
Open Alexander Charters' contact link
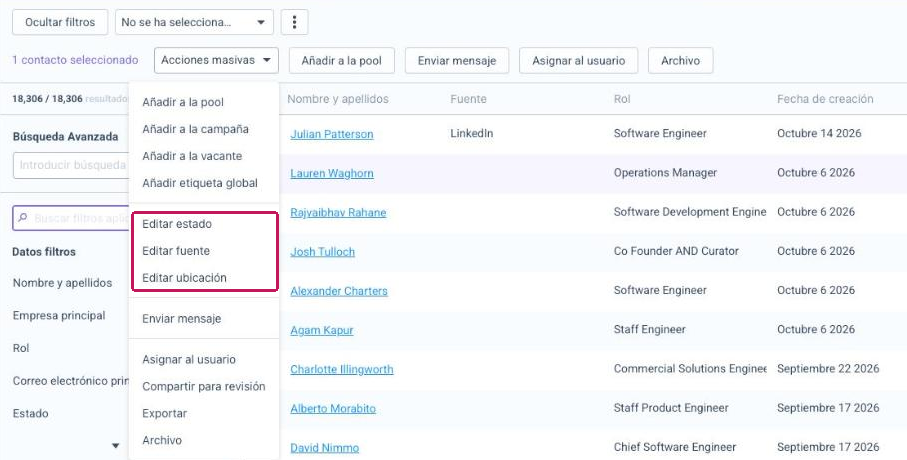point(339,291)
